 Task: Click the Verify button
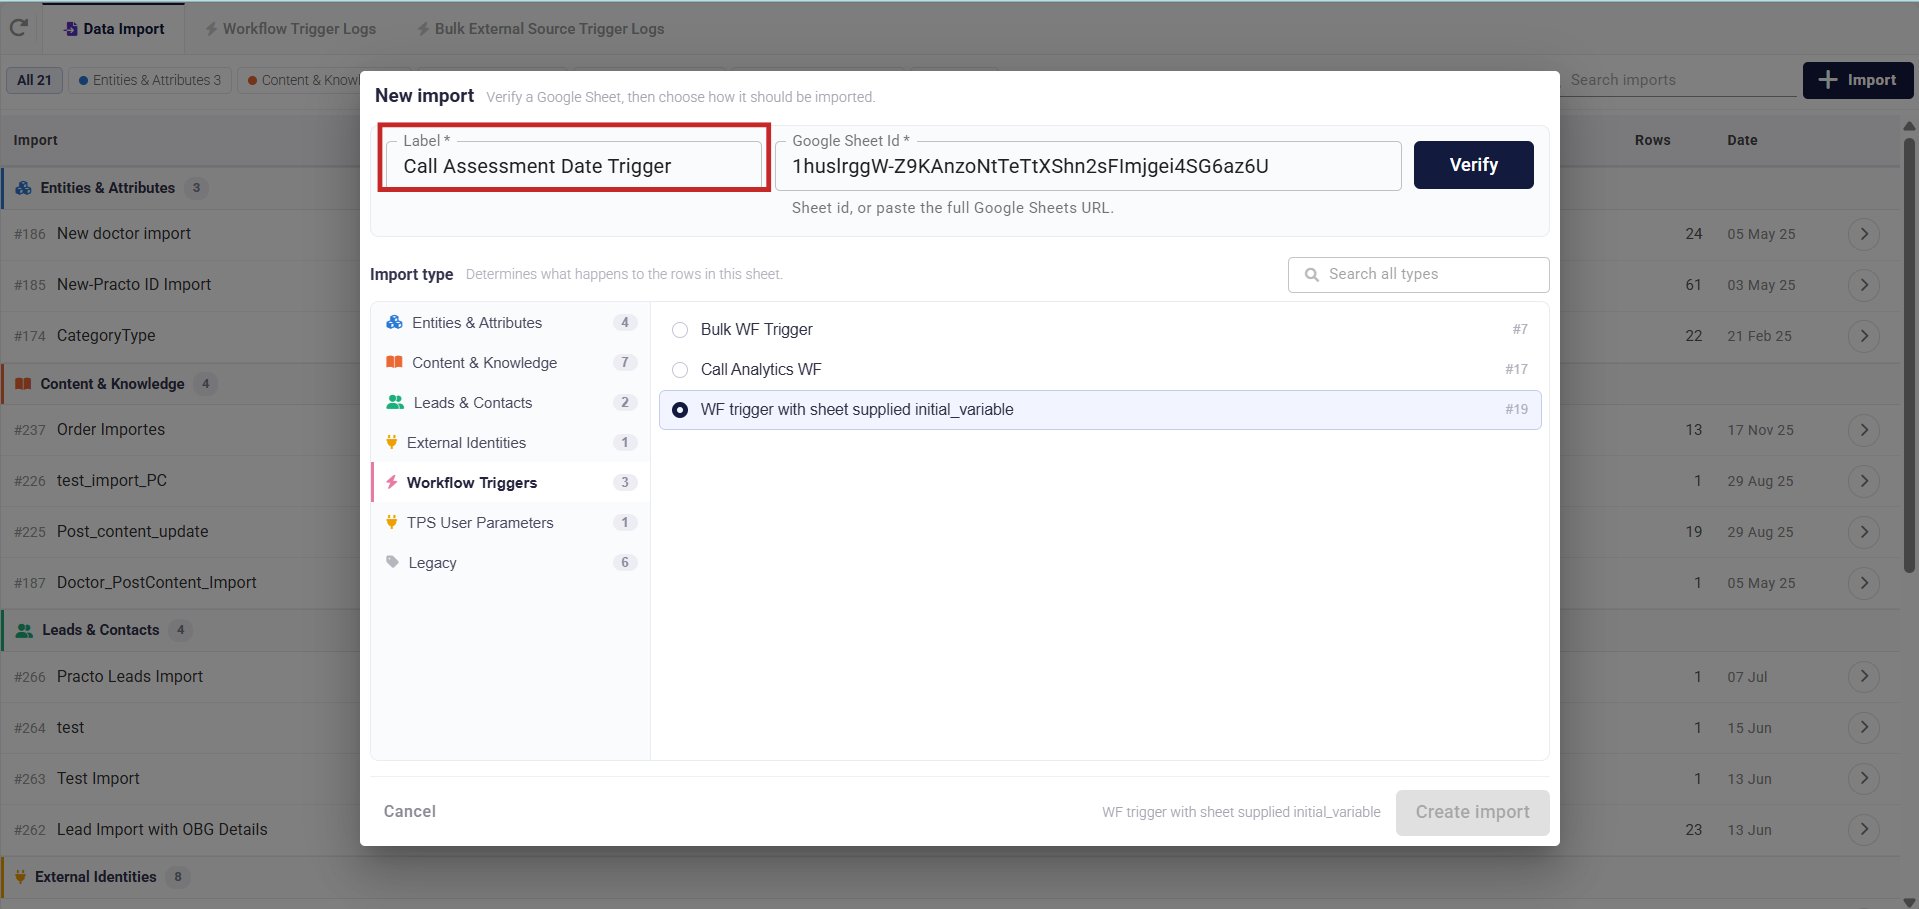pyautogui.click(x=1473, y=165)
